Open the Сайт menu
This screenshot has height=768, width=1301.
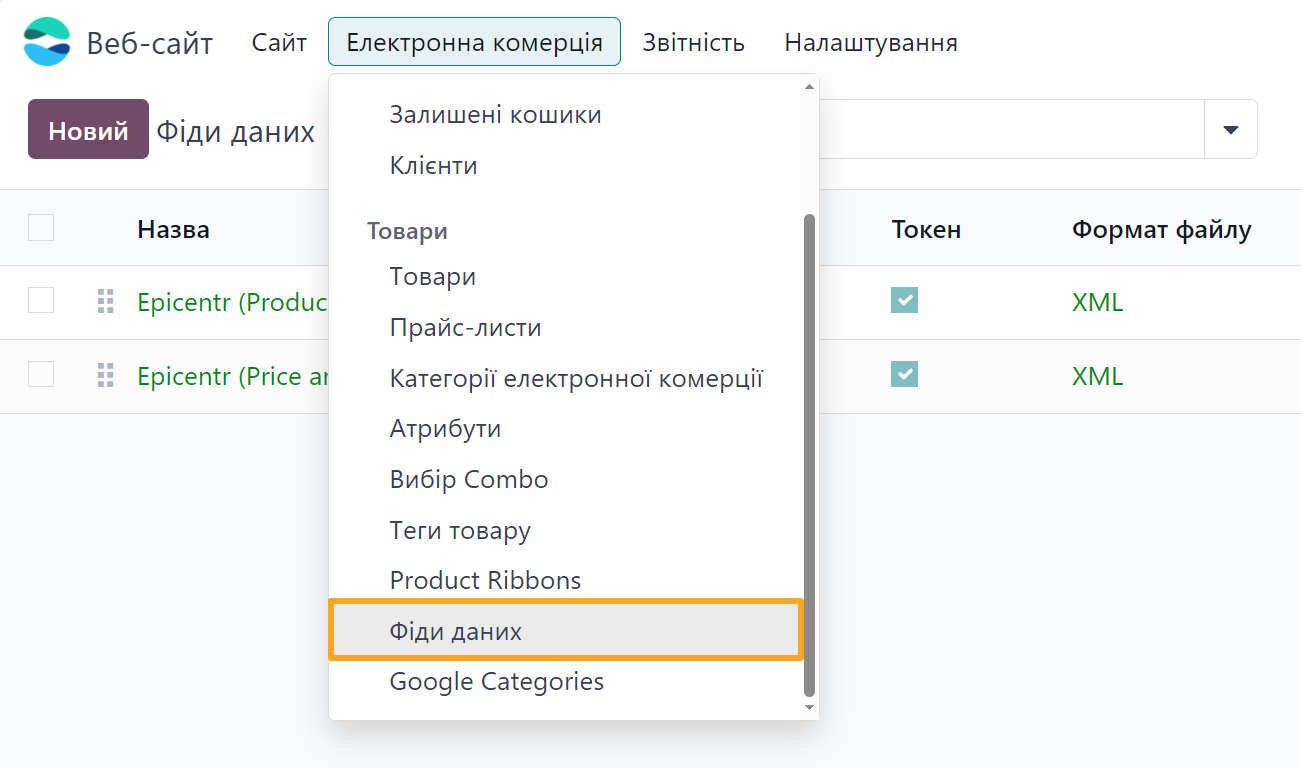pyautogui.click(x=279, y=42)
